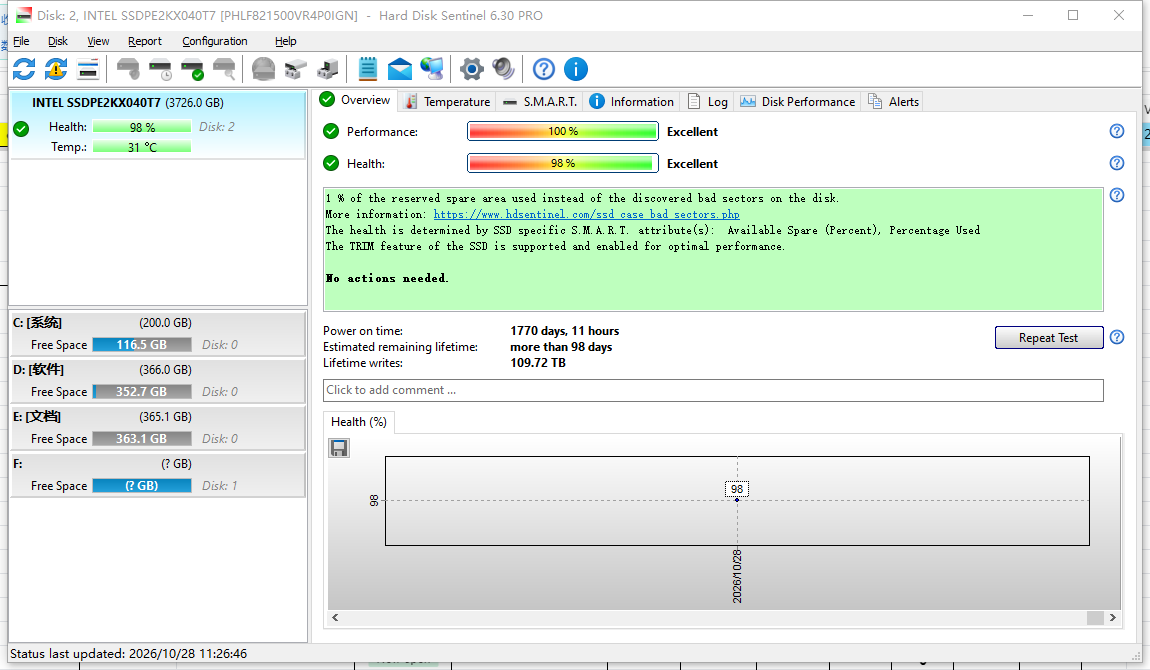Click the blue refresh arrows toolbar icon

click(24, 69)
